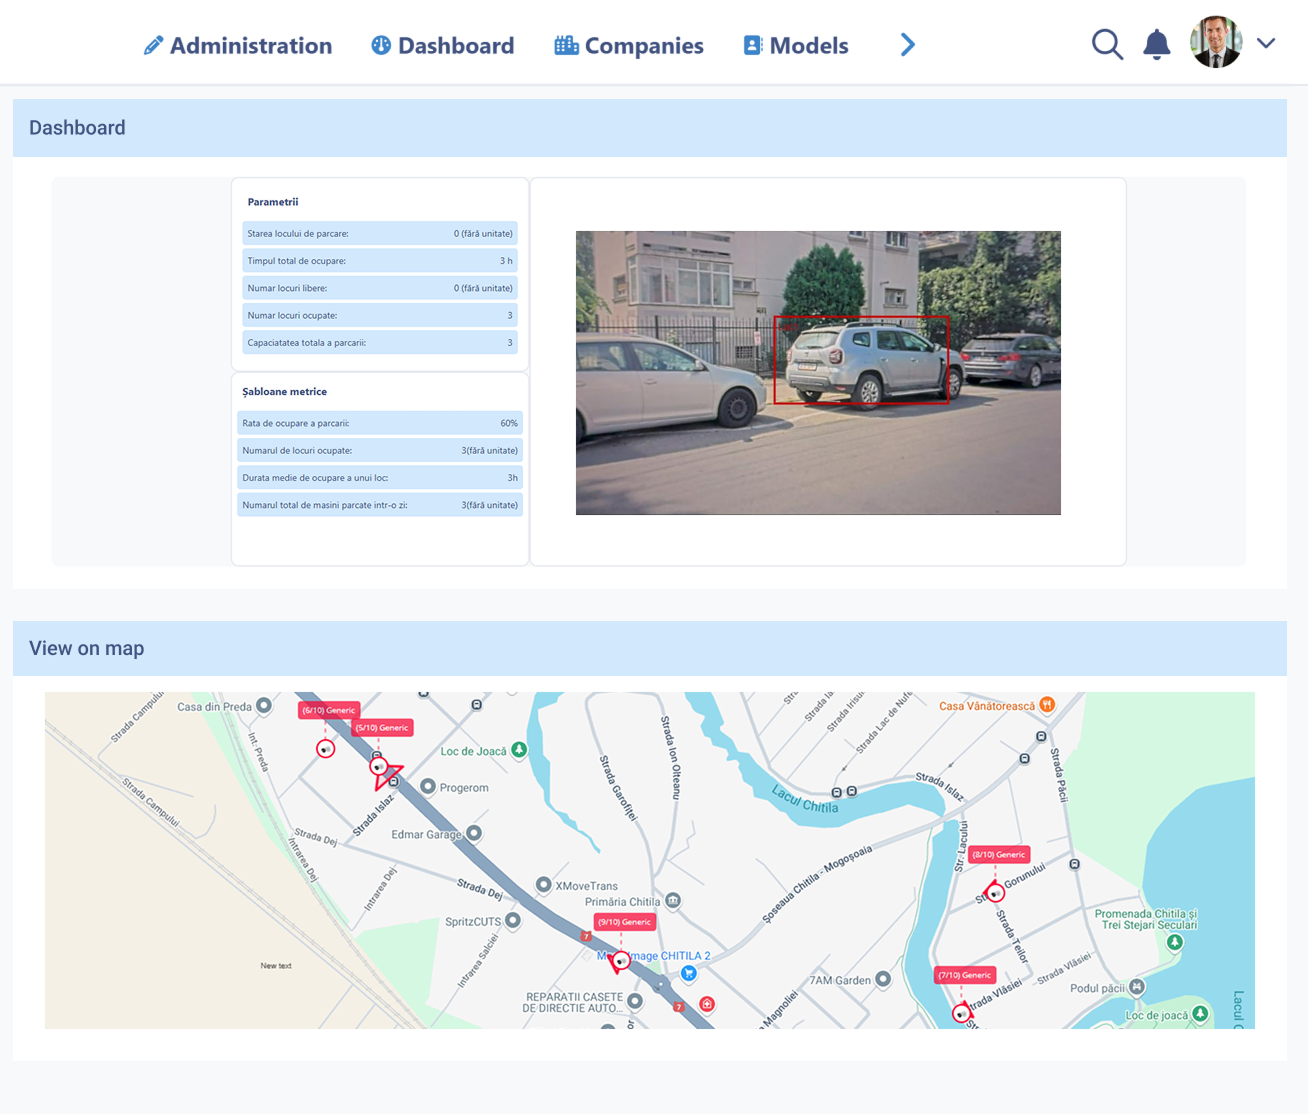This screenshot has height=1114, width=1308.
Task: Click 'Lacul Chitila' label on map
Action: (805, 799)
